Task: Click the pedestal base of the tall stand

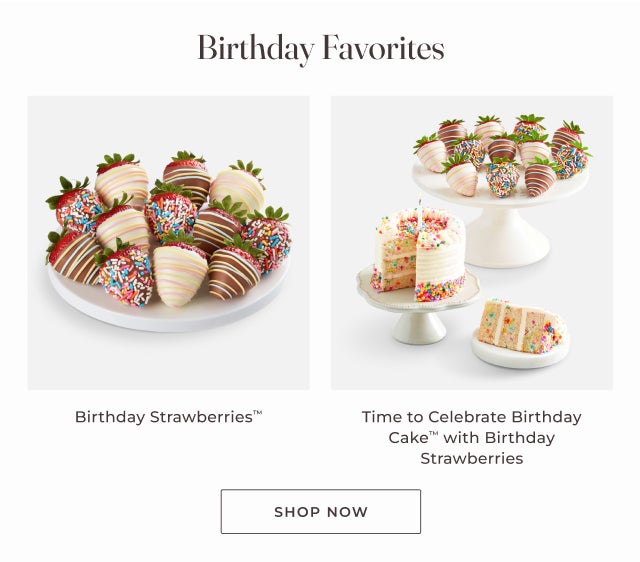Action: 509,241
